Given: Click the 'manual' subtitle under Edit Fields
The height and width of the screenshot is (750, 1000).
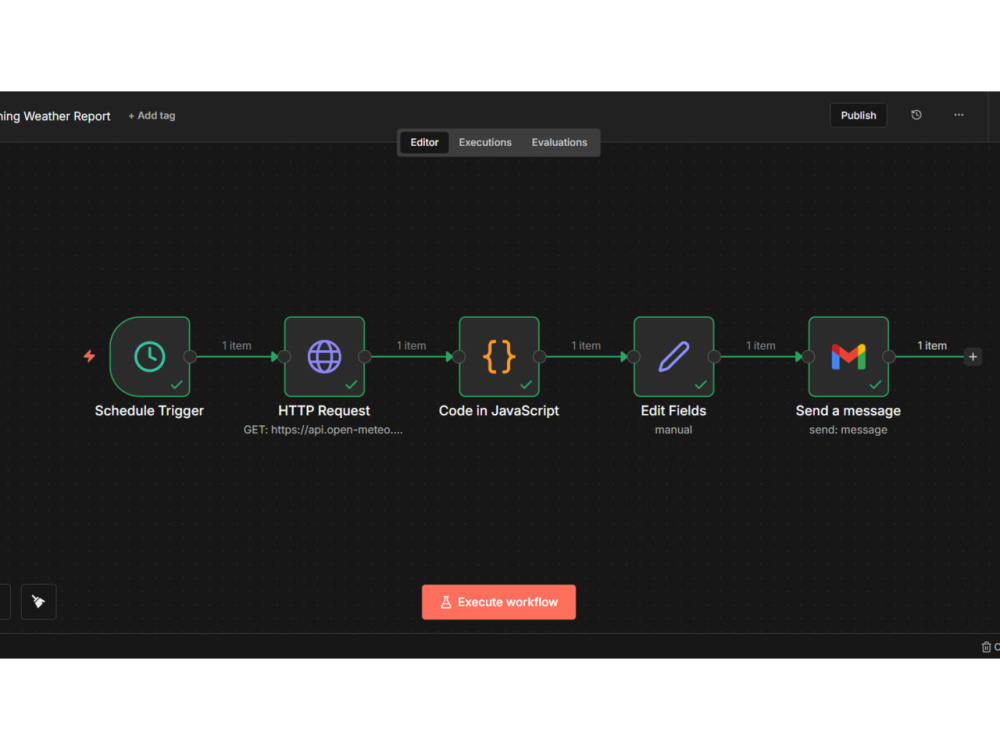Looking at the screenshot, I should click(x=673, y=430).
